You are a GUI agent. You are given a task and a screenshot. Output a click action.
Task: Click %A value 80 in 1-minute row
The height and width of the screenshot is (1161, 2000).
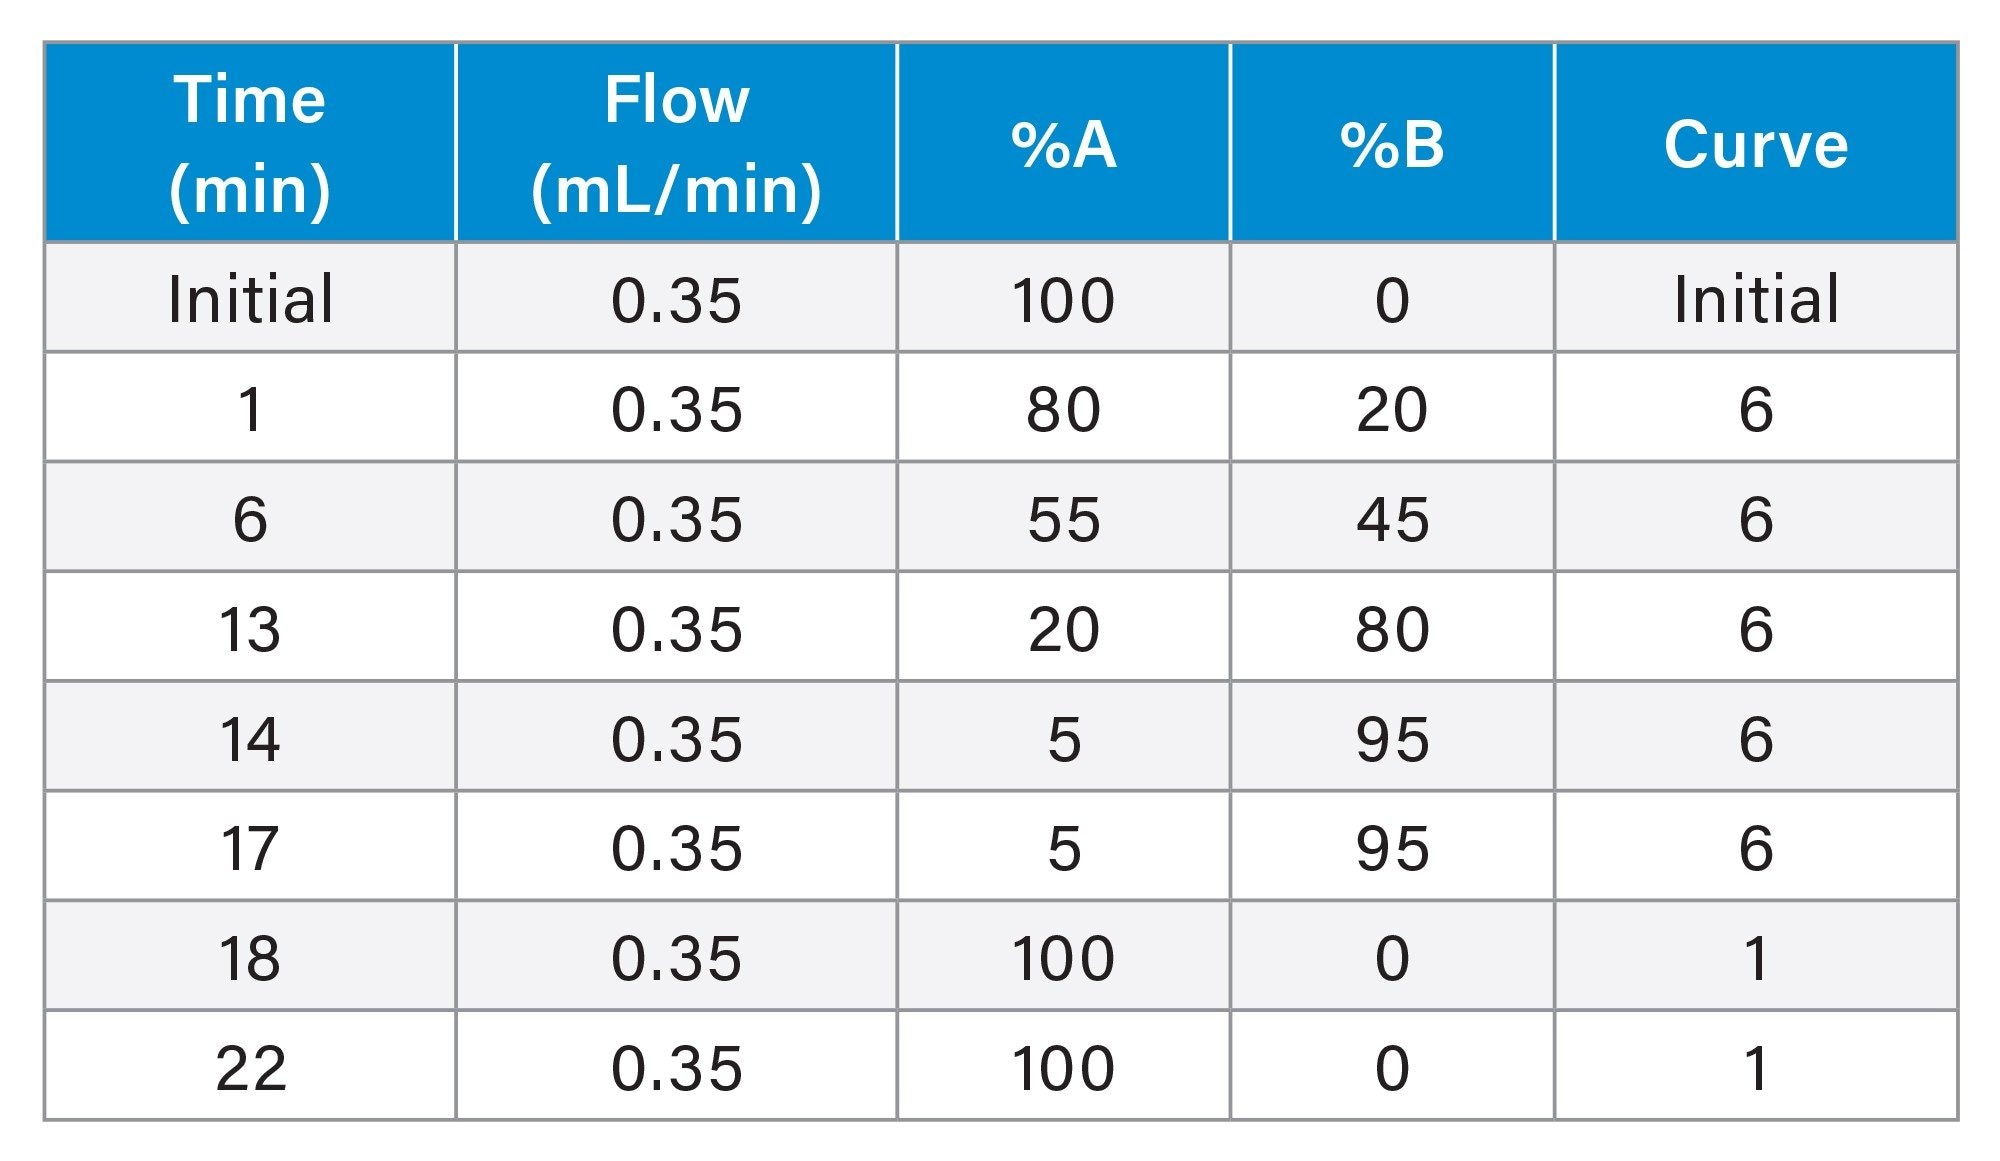pos(1063,409)
